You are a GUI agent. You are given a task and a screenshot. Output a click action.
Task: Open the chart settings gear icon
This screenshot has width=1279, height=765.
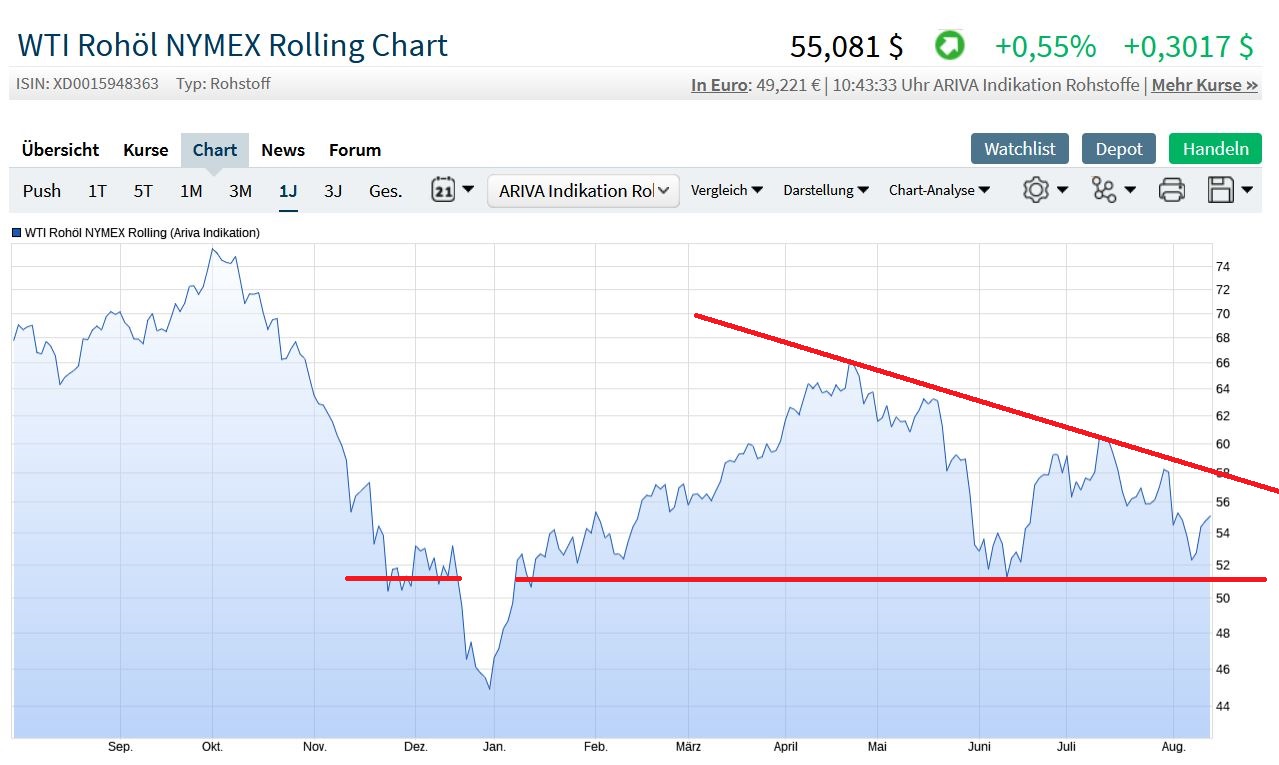click(1037, 190)
